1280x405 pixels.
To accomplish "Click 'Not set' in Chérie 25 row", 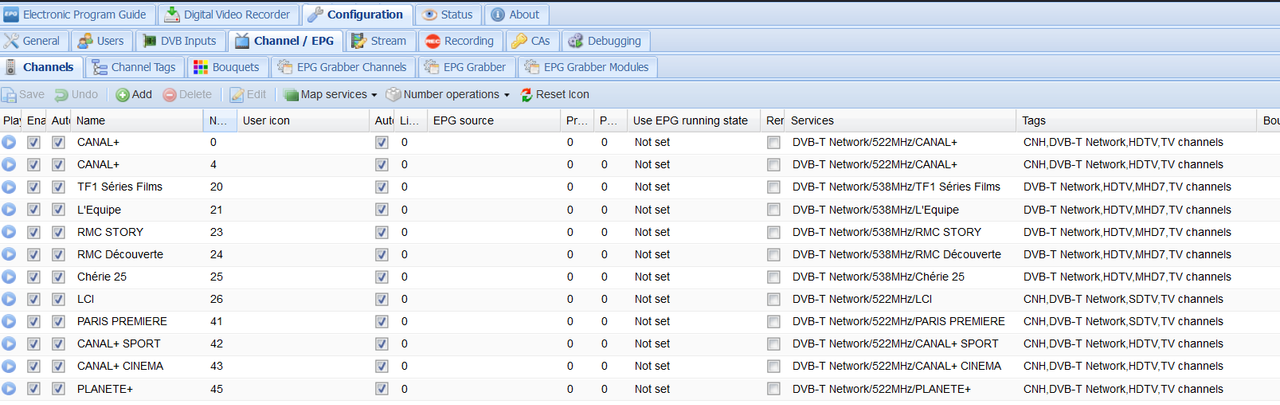I will [x=652, y=277].
